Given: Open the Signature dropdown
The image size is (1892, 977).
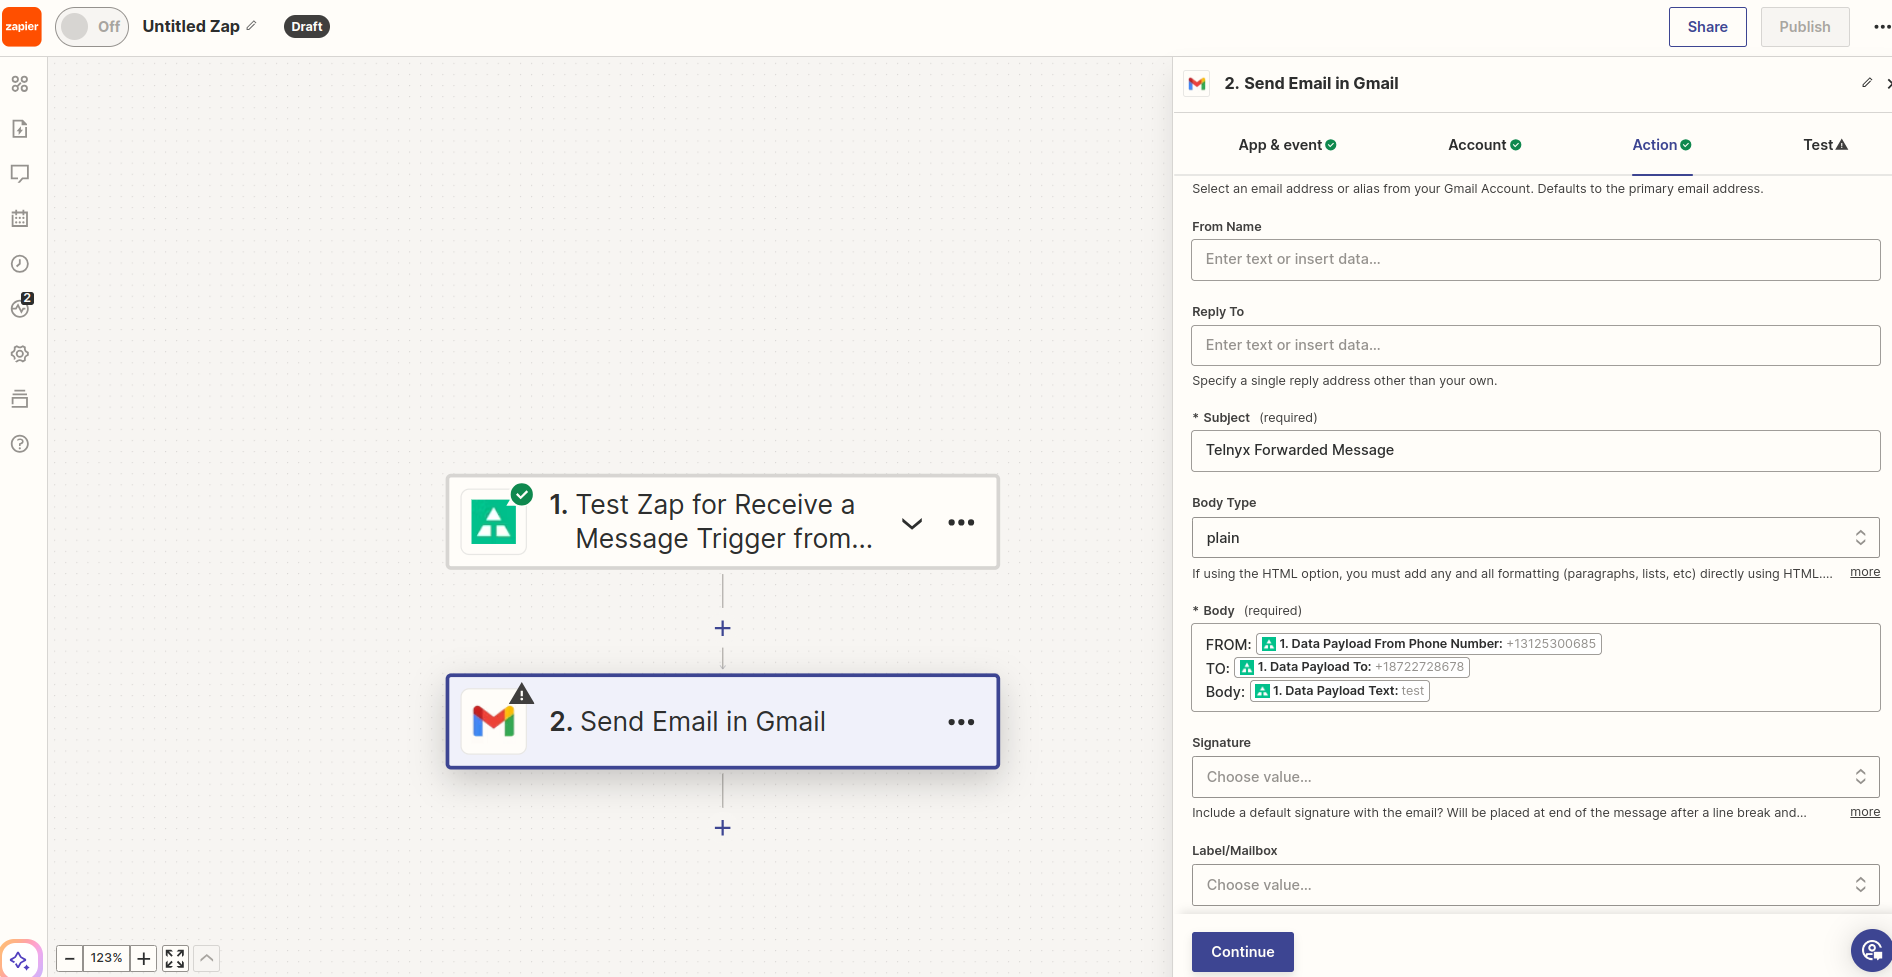Looking at the screenshot, I should (x=1535, y=777).
